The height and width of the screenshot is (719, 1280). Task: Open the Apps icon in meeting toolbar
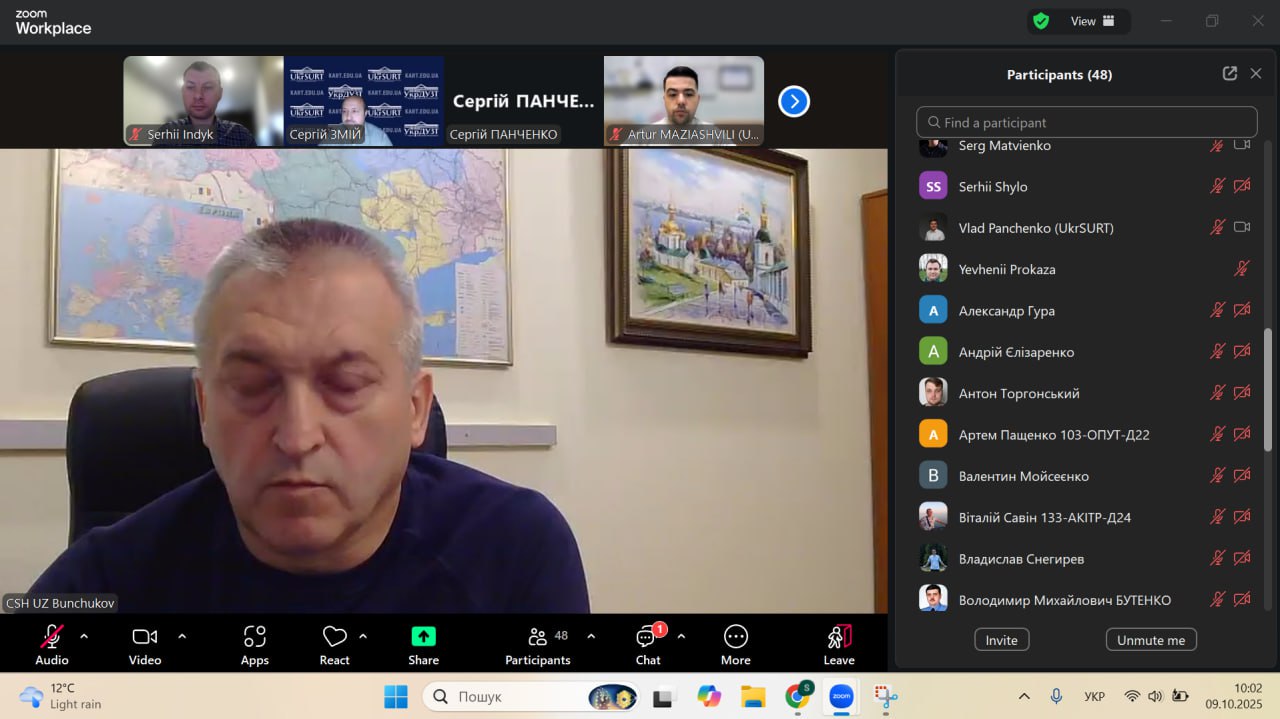[254, 637]
